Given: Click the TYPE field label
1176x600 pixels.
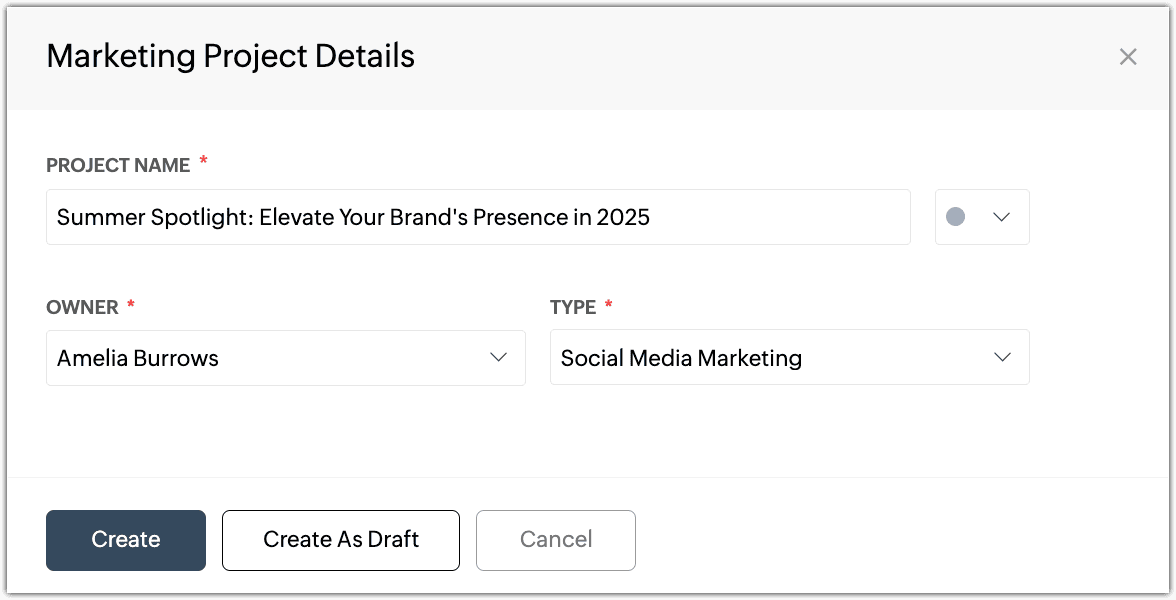Looking at the screenshot, I should 573,307.
